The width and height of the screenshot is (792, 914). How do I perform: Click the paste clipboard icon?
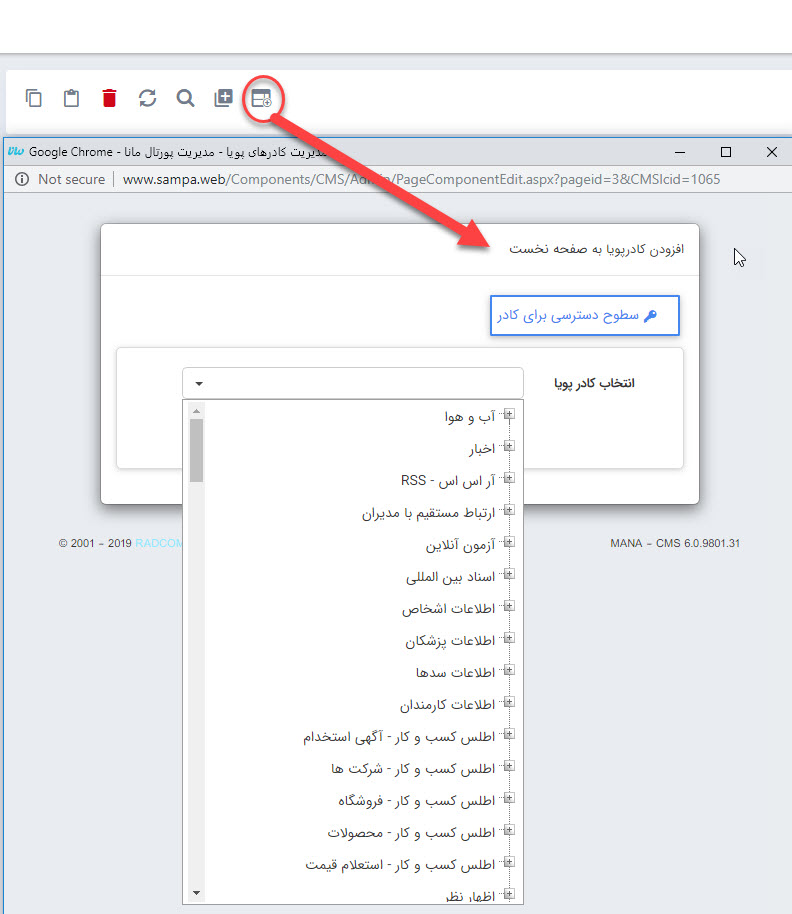(71, 98)
